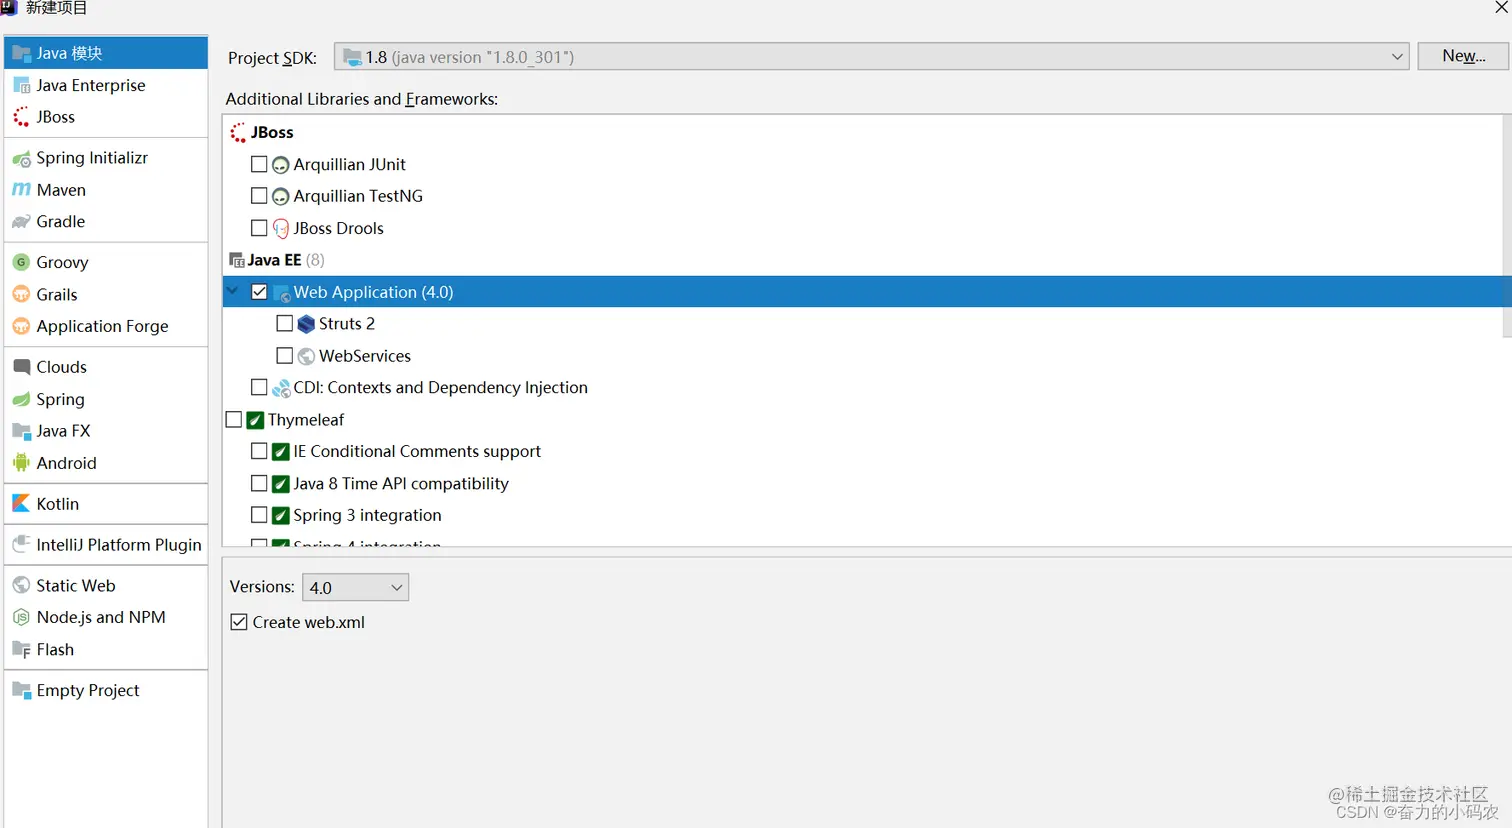Viewport: 1512px width, 828px height.
Task: Select the Android robot icon
Action: point(21,463)
